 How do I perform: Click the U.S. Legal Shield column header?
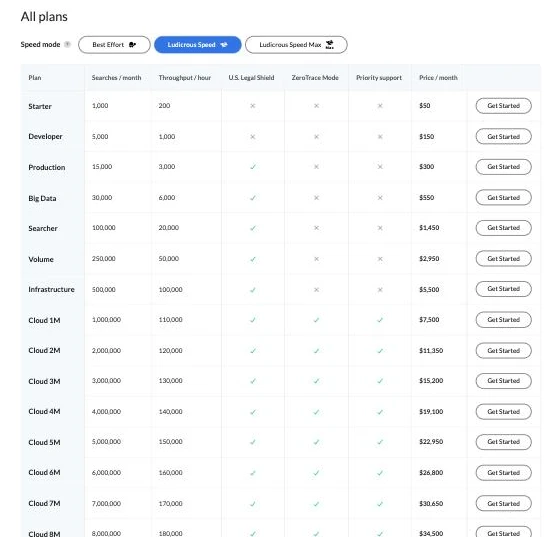pos(251,77)
